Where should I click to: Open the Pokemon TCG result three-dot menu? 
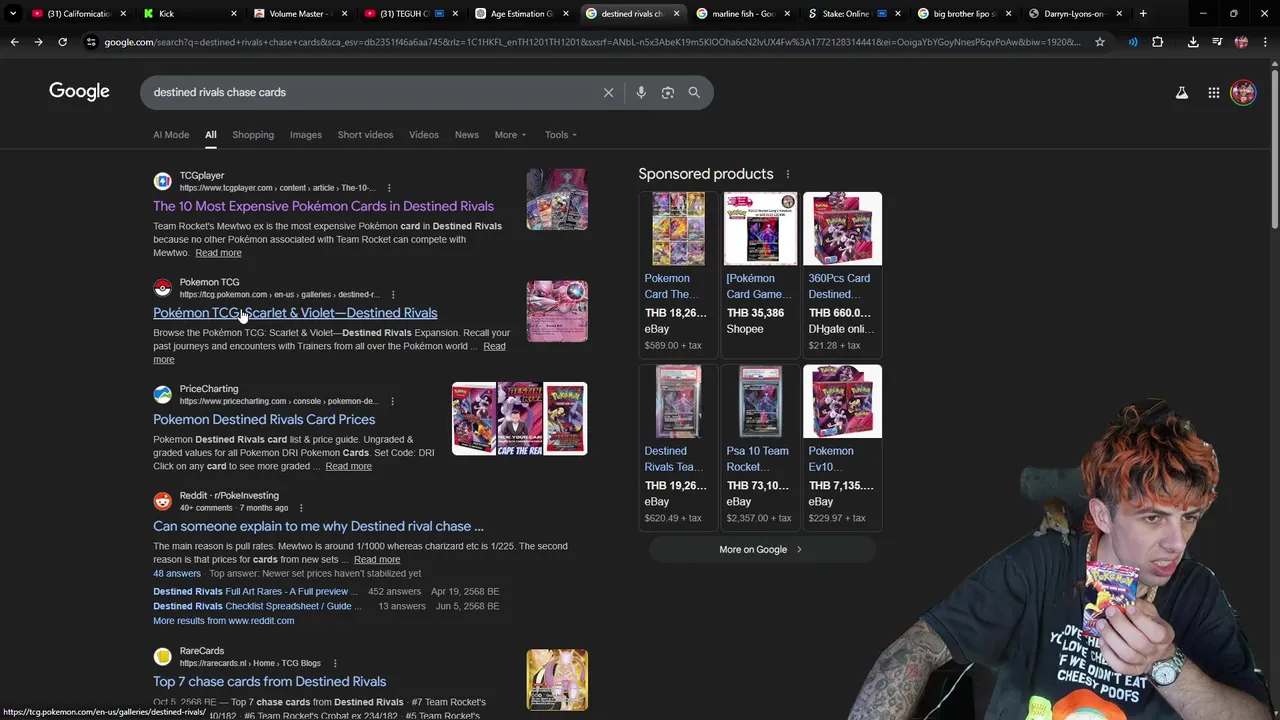pos(393,295)
